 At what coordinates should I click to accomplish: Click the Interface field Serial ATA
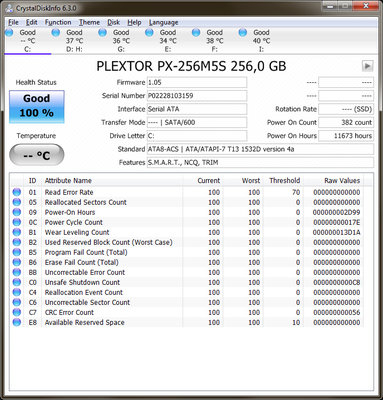[197, 109]
